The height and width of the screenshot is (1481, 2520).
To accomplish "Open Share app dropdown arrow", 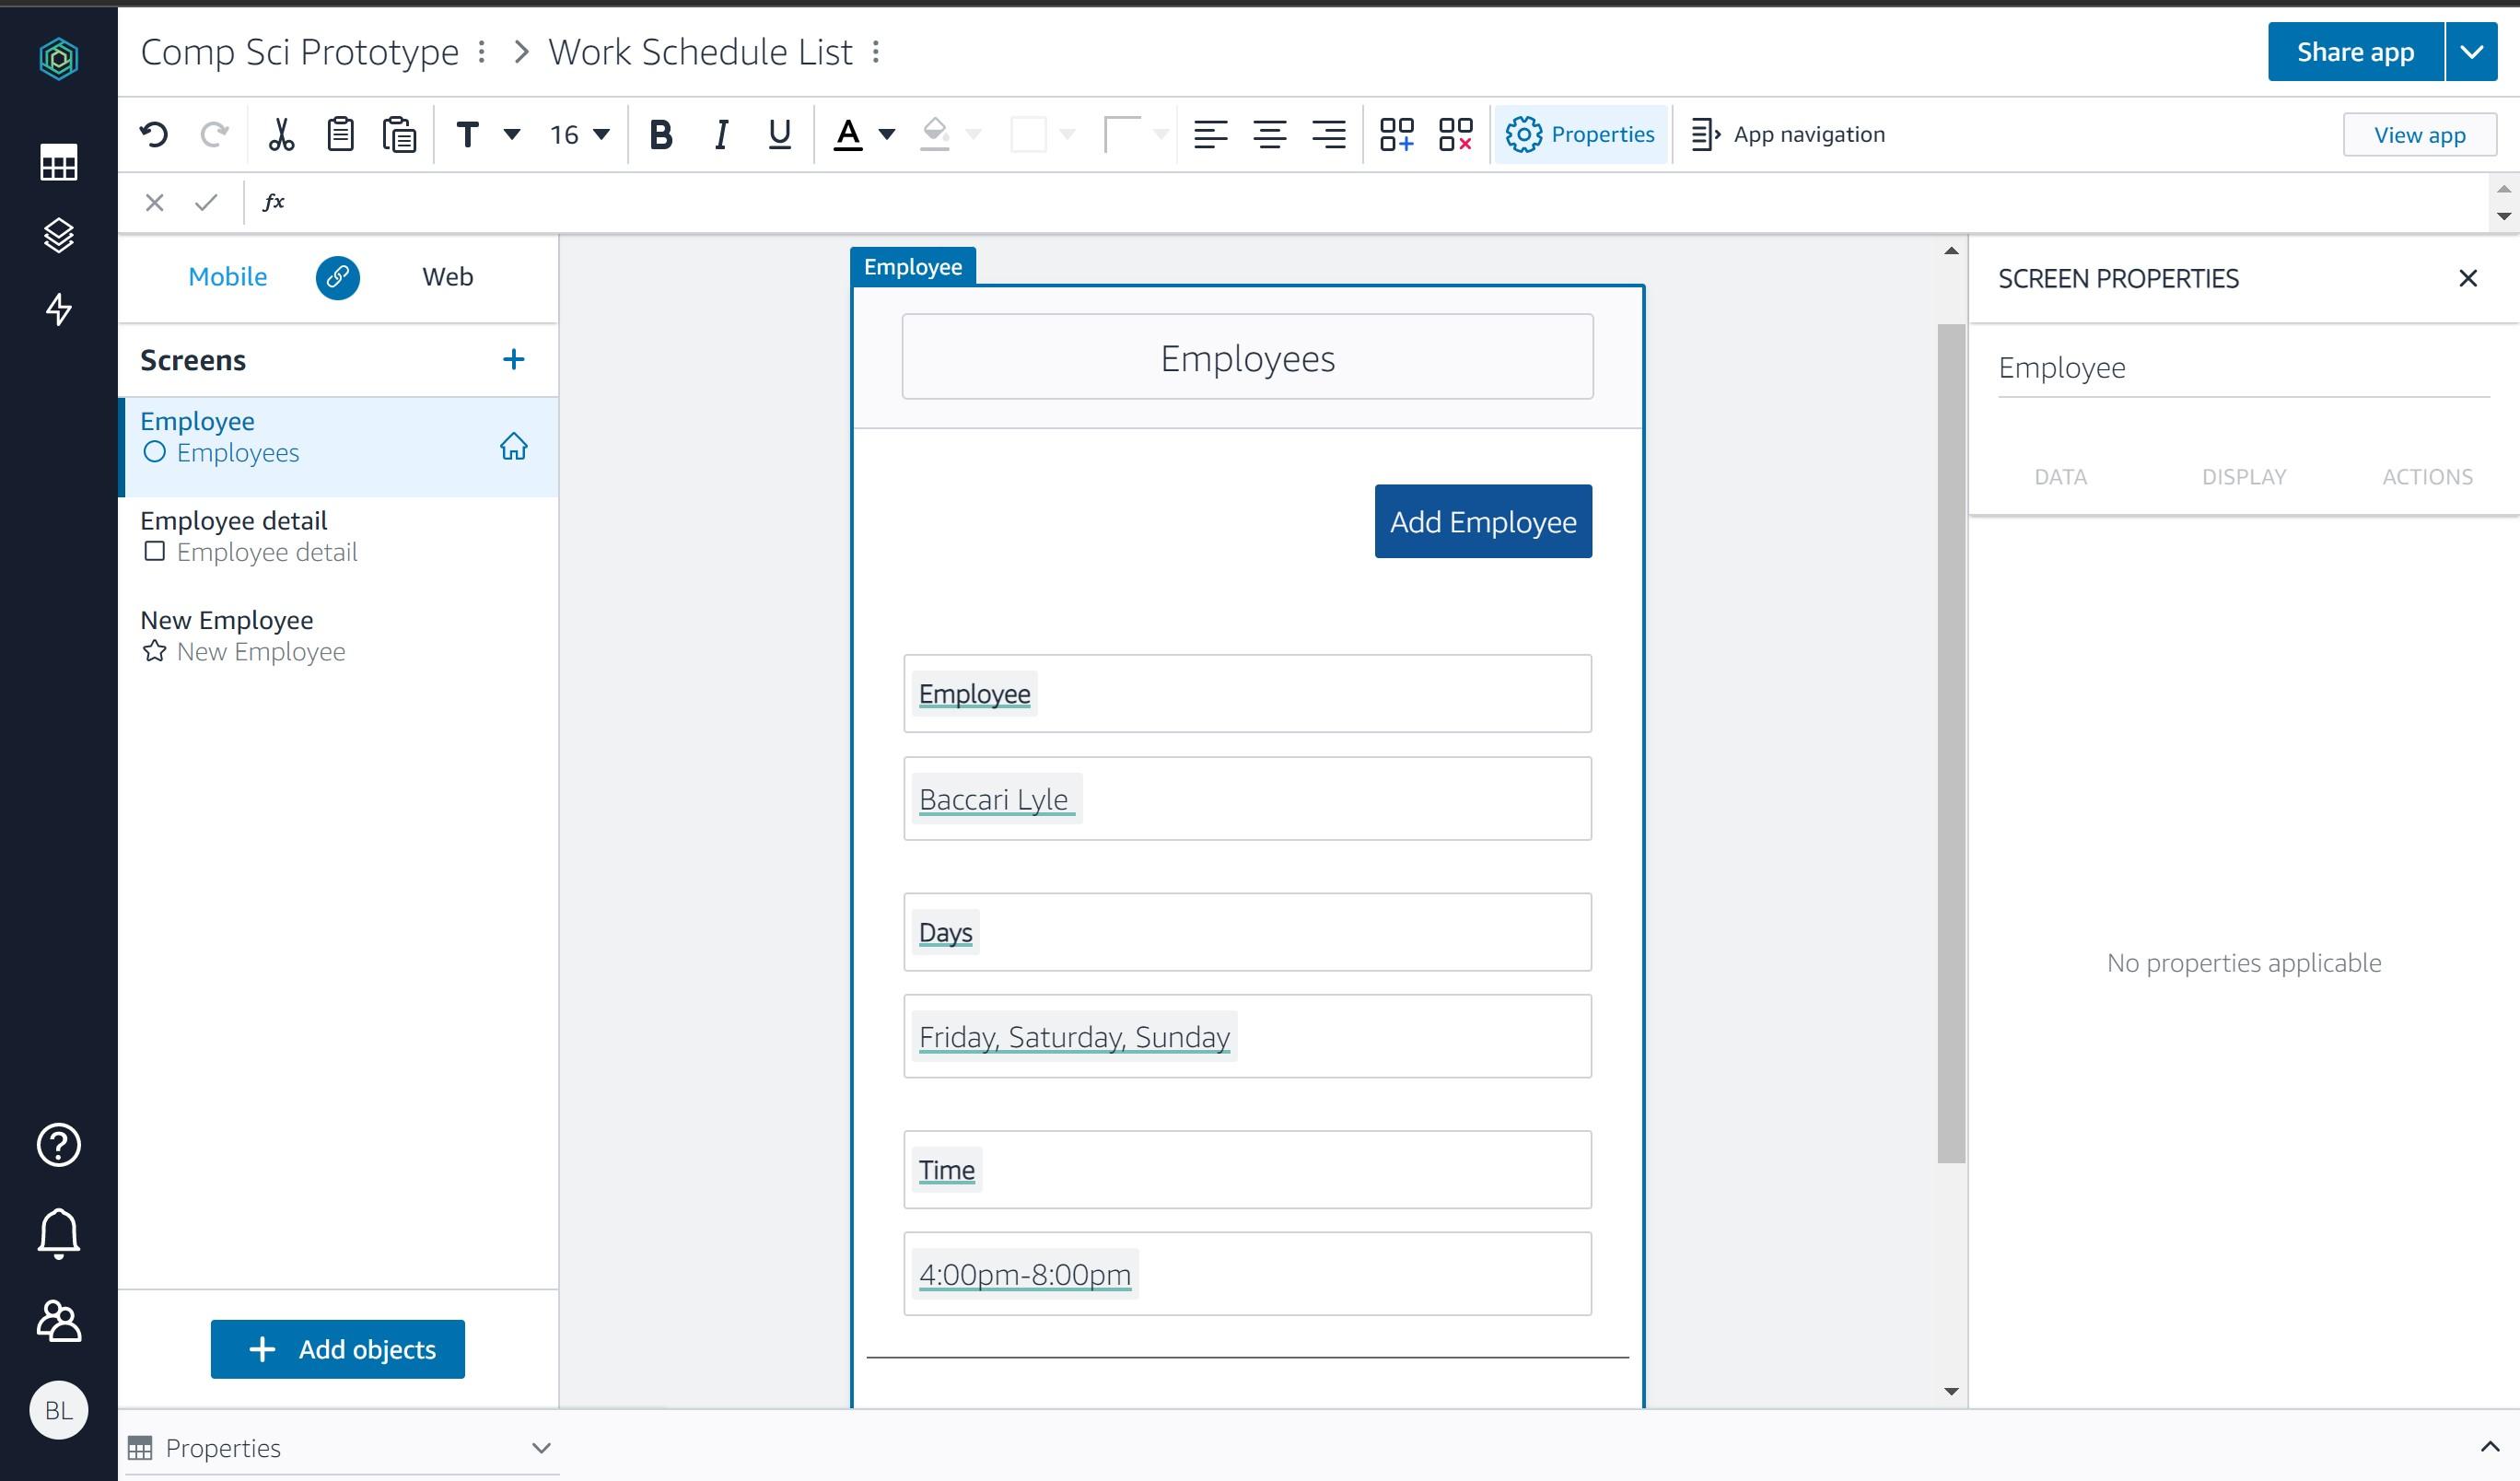I will point(2471,52).
